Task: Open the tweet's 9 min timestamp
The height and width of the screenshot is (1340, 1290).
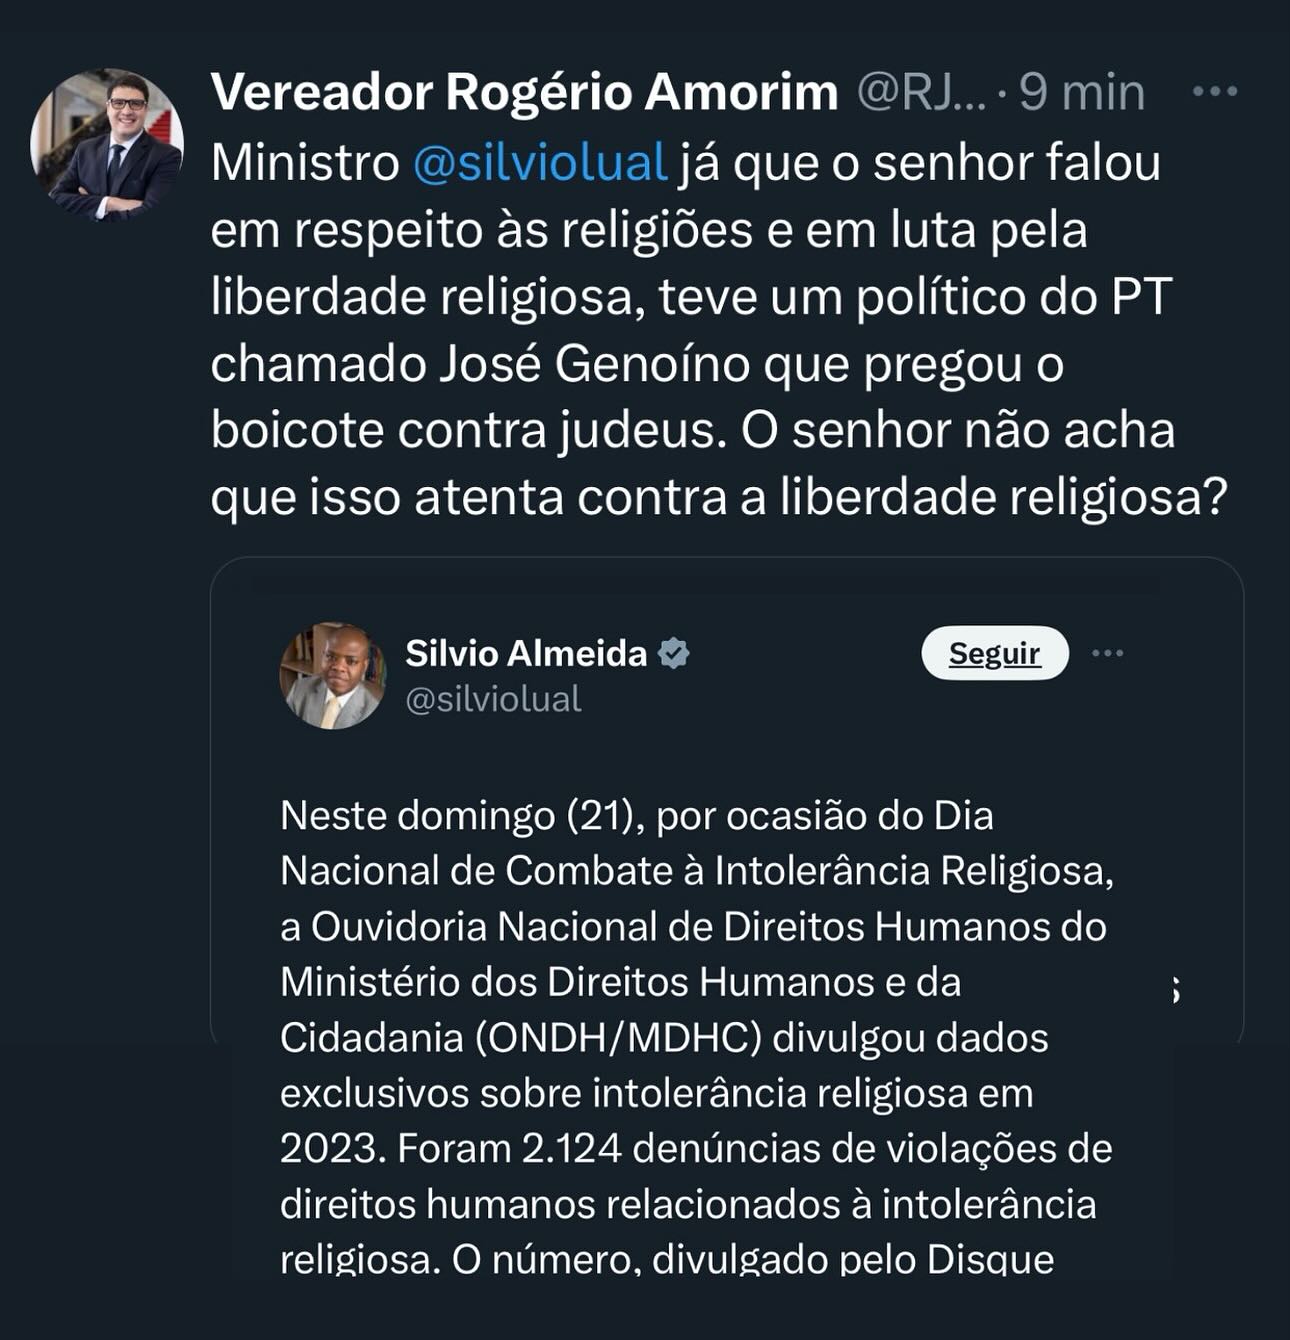Action: (1082, 93)
